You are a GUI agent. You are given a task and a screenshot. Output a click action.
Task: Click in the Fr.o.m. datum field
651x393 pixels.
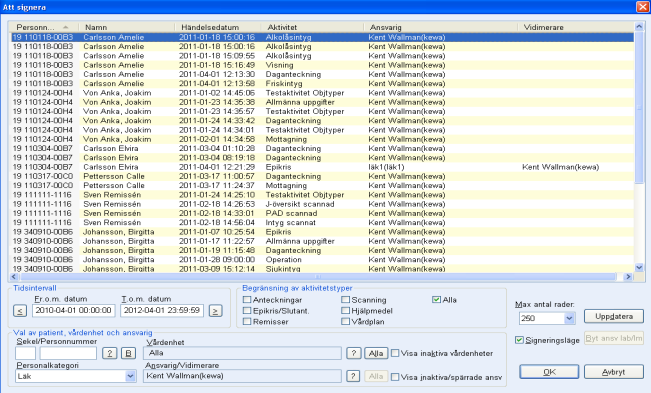pos(73,310)
